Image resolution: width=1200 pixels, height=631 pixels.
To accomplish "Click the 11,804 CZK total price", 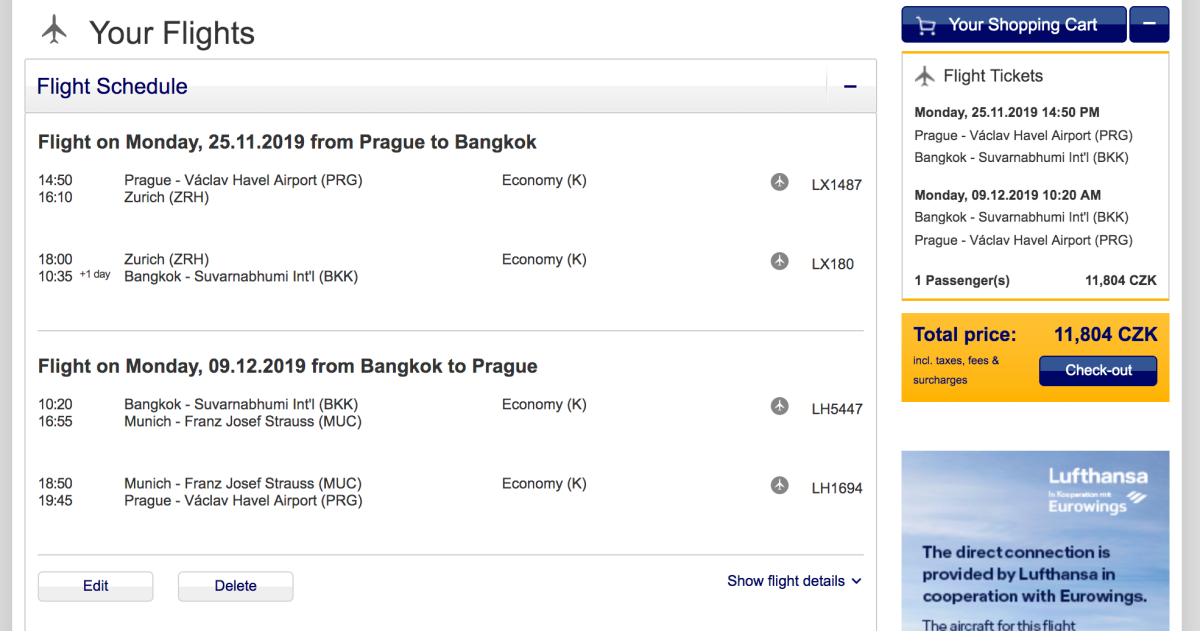I will [x=1105, y=335].
